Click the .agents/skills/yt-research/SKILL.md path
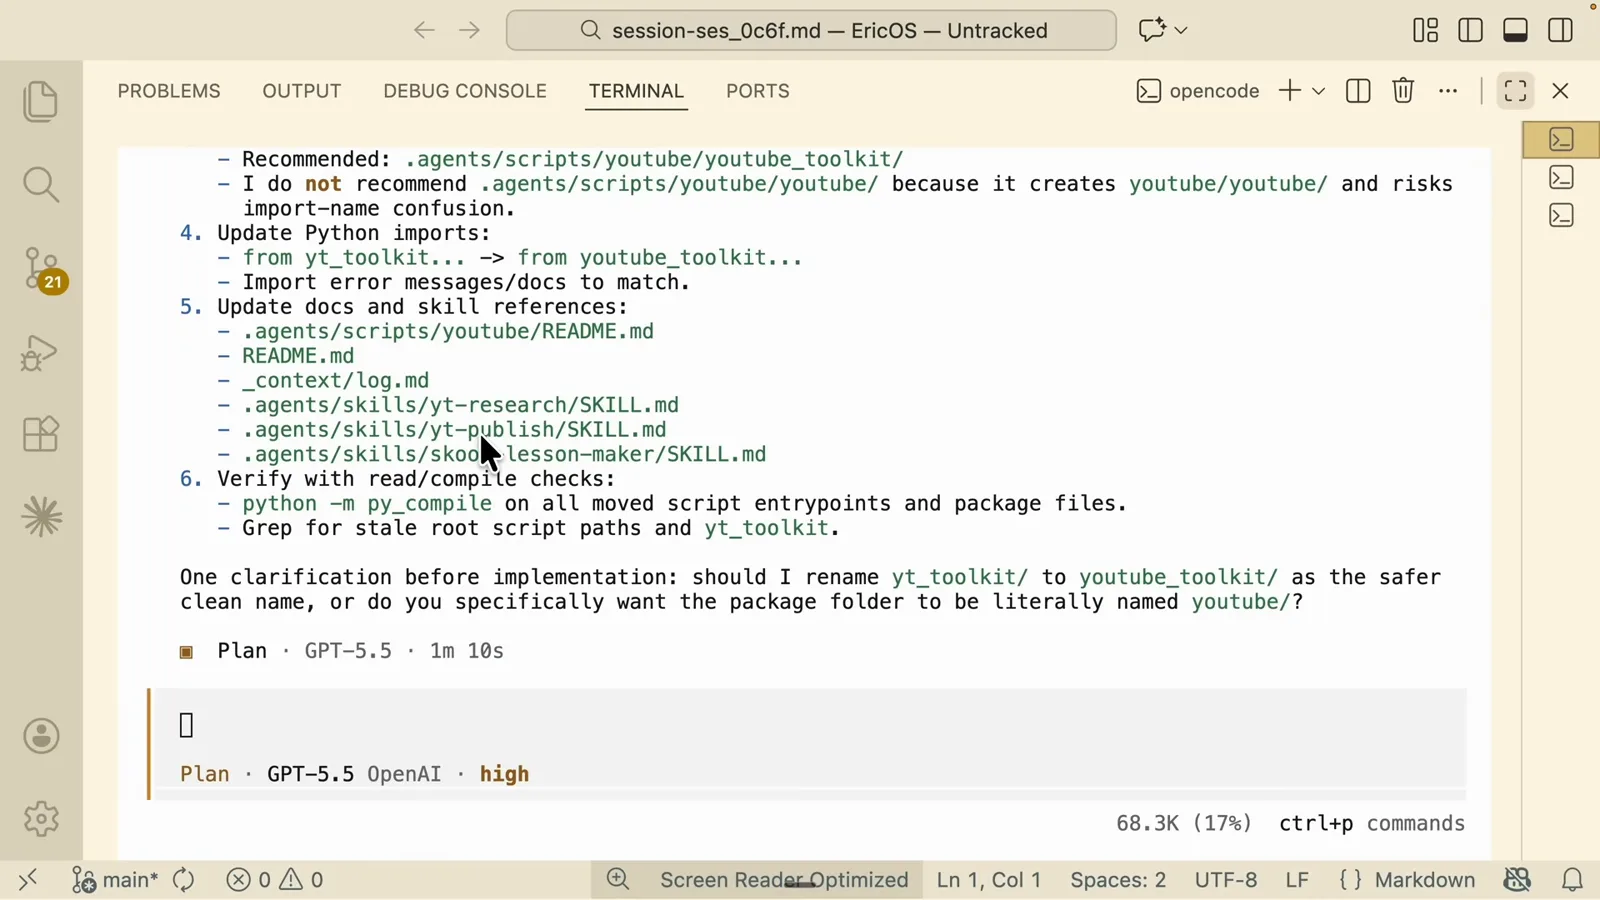Image resolution: width=1600 pixels, height=900 pixels. tap(460, 405)
